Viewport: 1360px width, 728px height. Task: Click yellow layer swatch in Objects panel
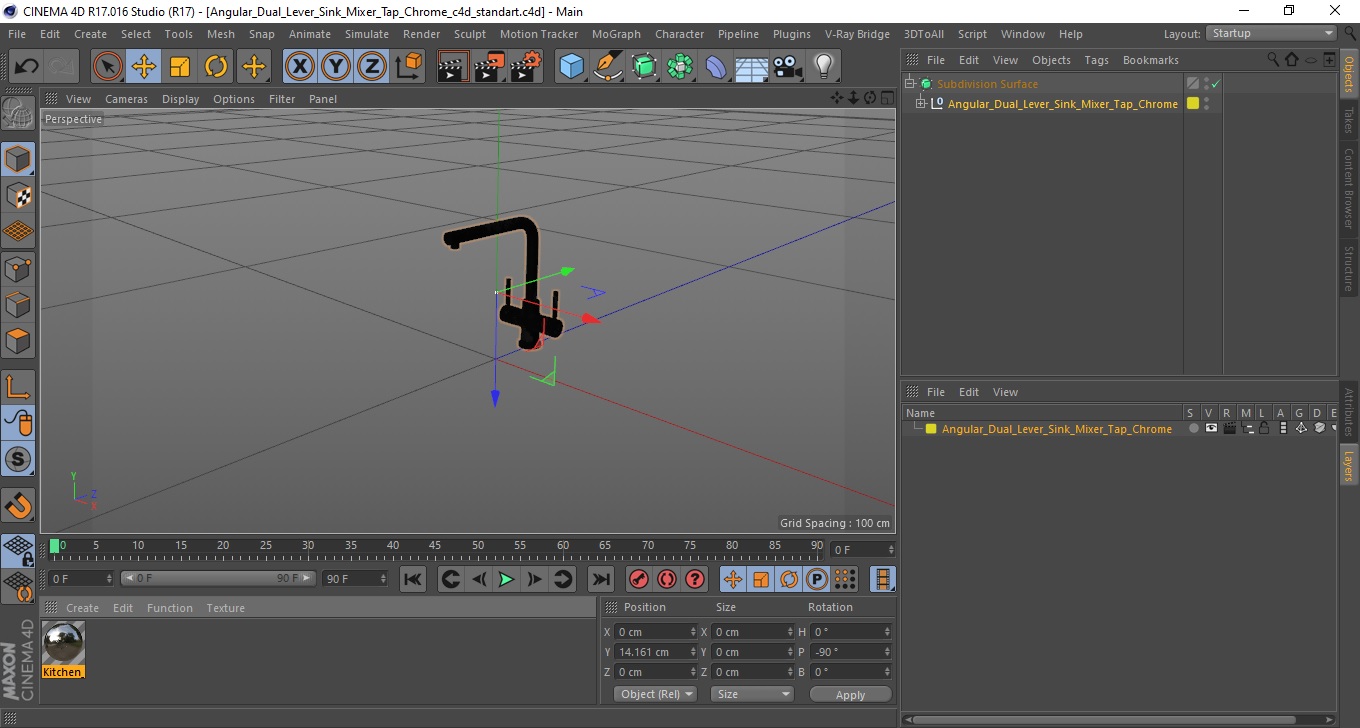tap(1193, 104)
